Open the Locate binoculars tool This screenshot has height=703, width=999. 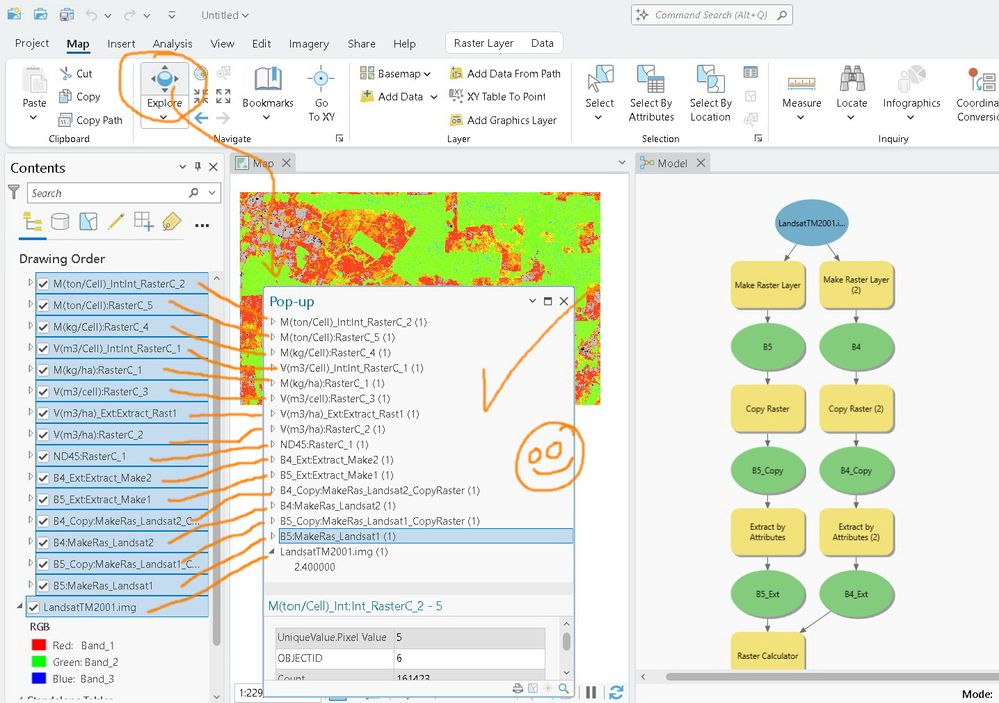tap(851, 92)
